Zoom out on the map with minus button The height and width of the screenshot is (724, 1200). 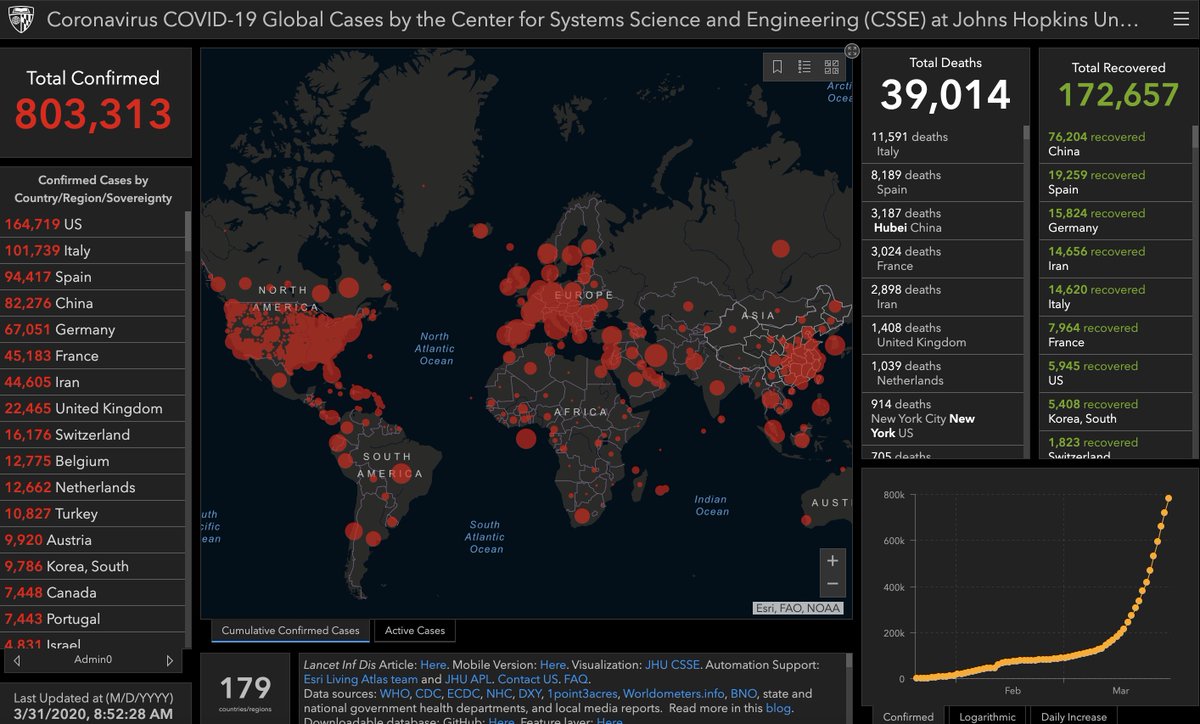pos(832,584)
